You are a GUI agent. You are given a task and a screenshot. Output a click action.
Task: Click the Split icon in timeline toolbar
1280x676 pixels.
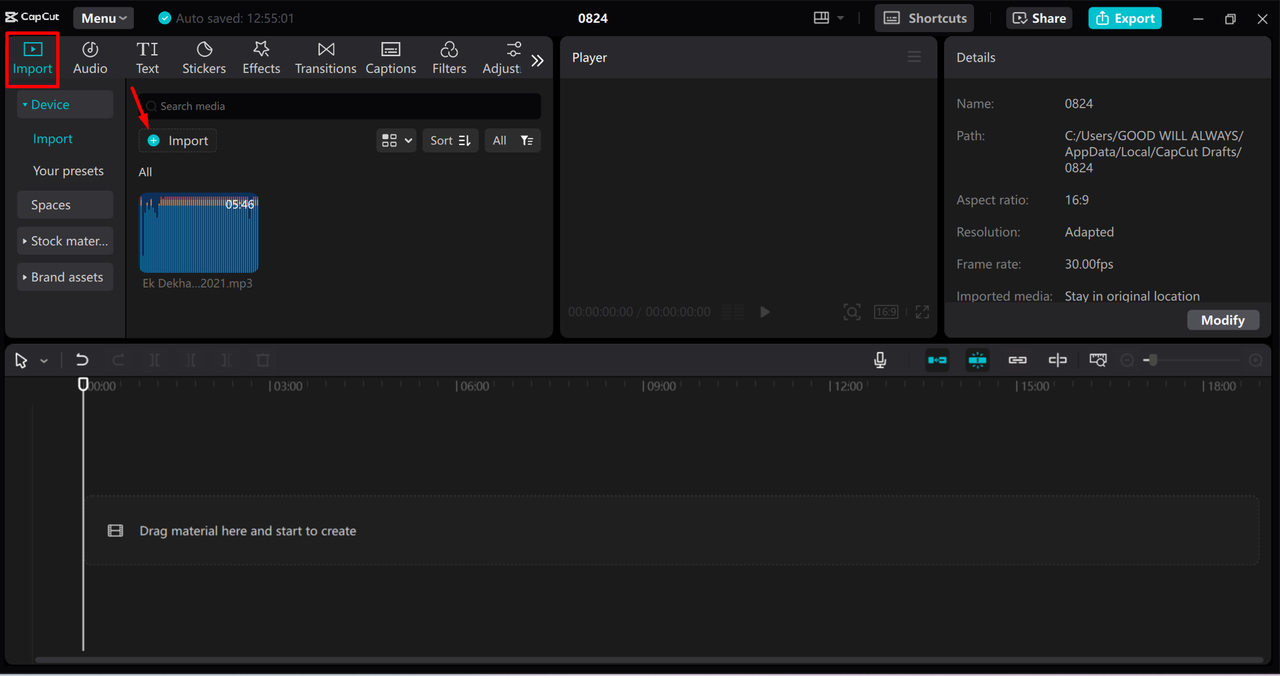click(x=154, y=360)
